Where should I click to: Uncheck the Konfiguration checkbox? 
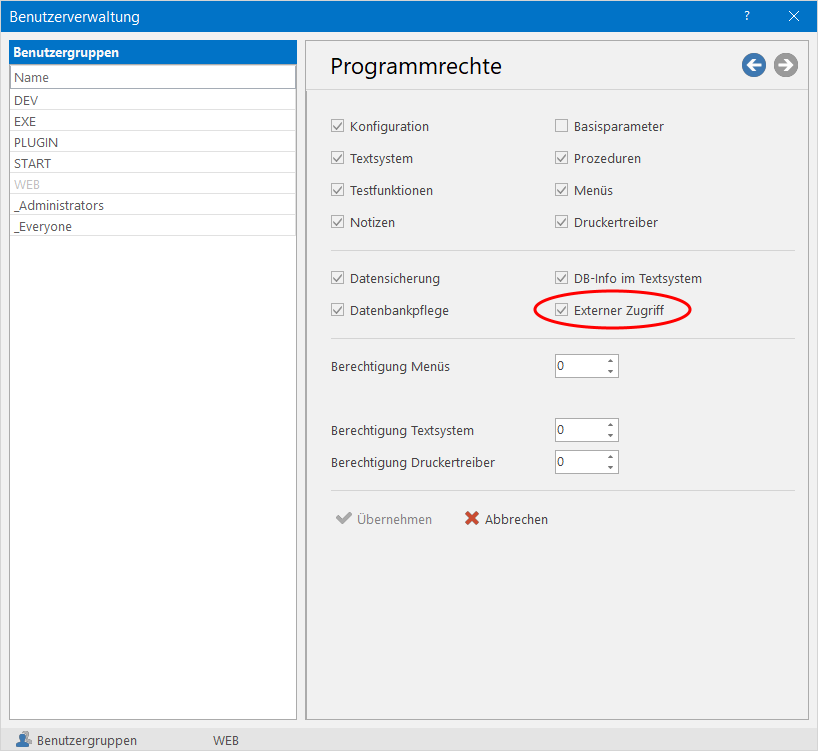(x=338, y=127)
